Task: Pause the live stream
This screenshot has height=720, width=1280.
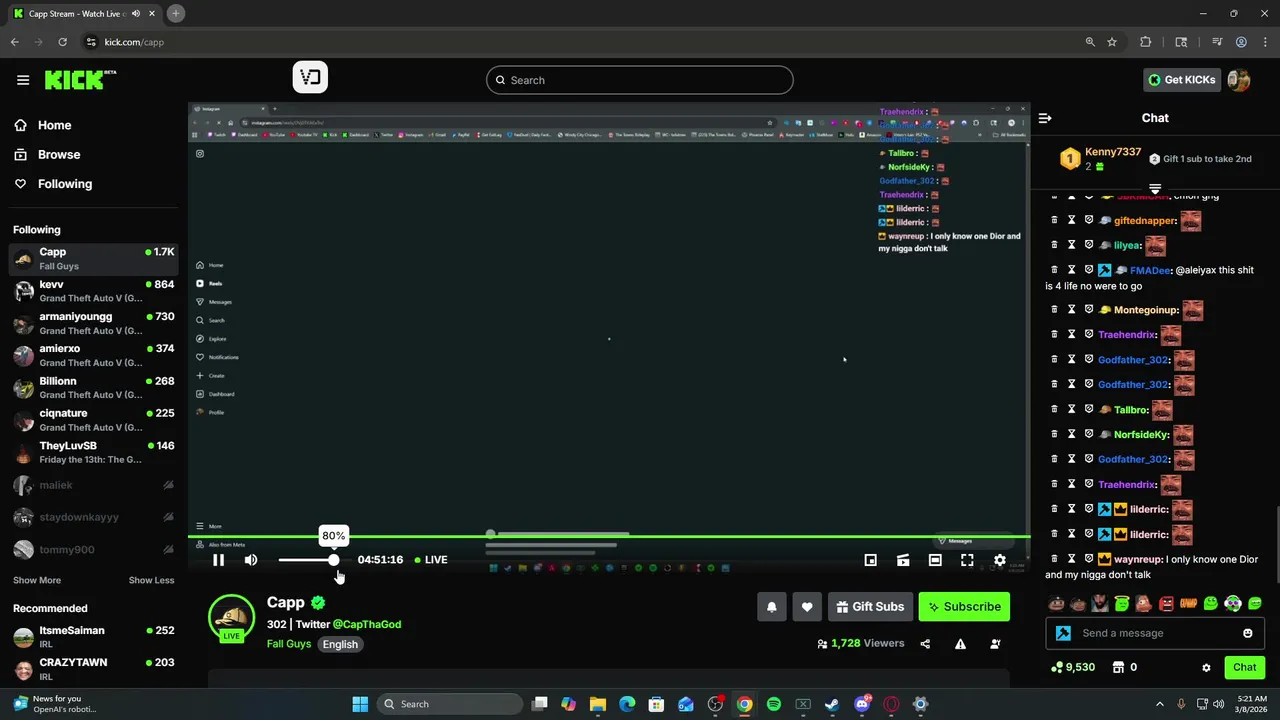Action: (218, 560)
